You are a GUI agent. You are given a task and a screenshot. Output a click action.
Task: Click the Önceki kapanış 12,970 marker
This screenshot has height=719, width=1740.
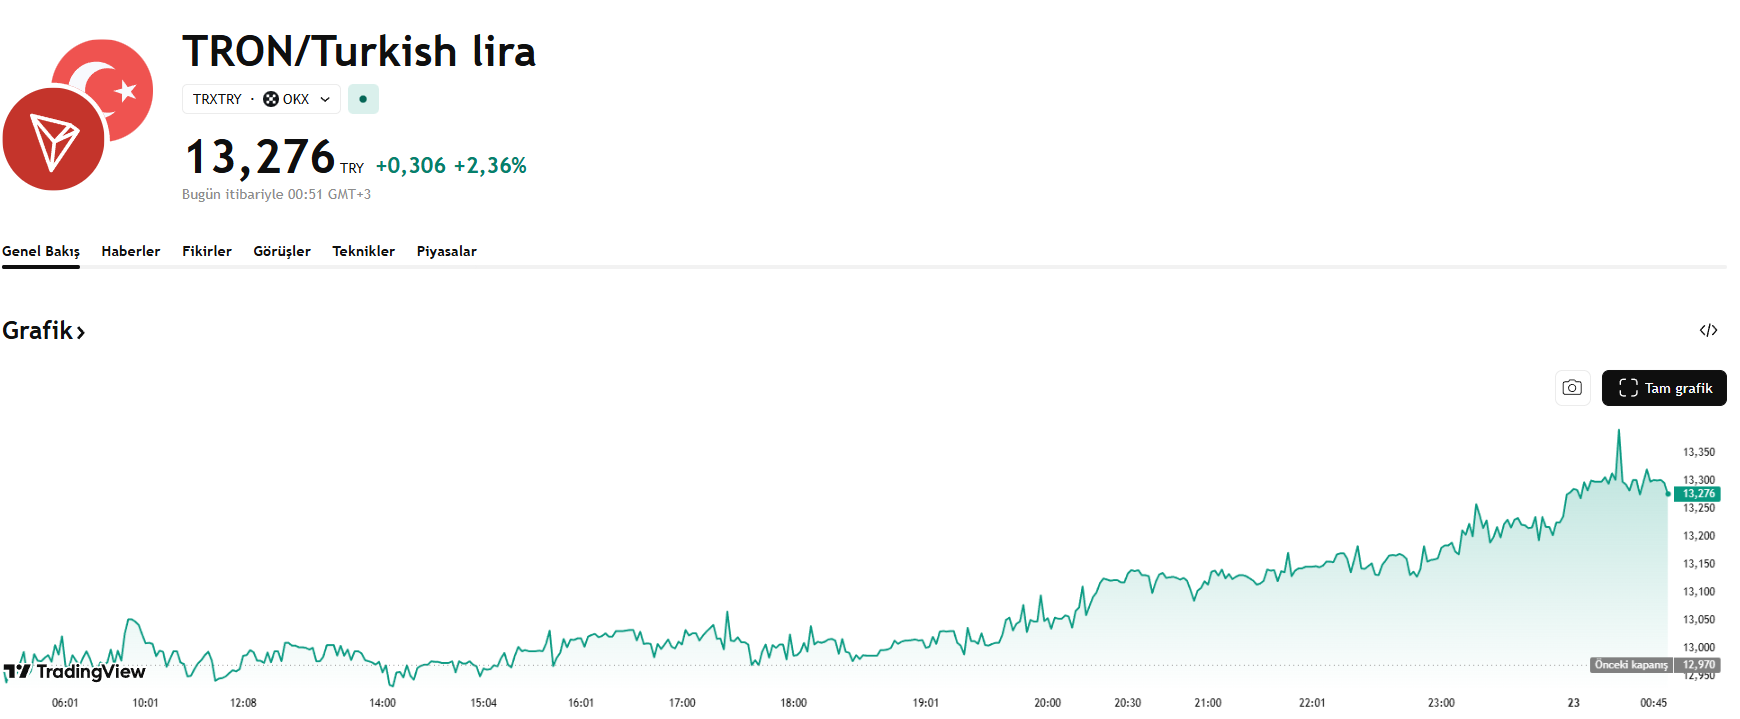[1655, 665]
